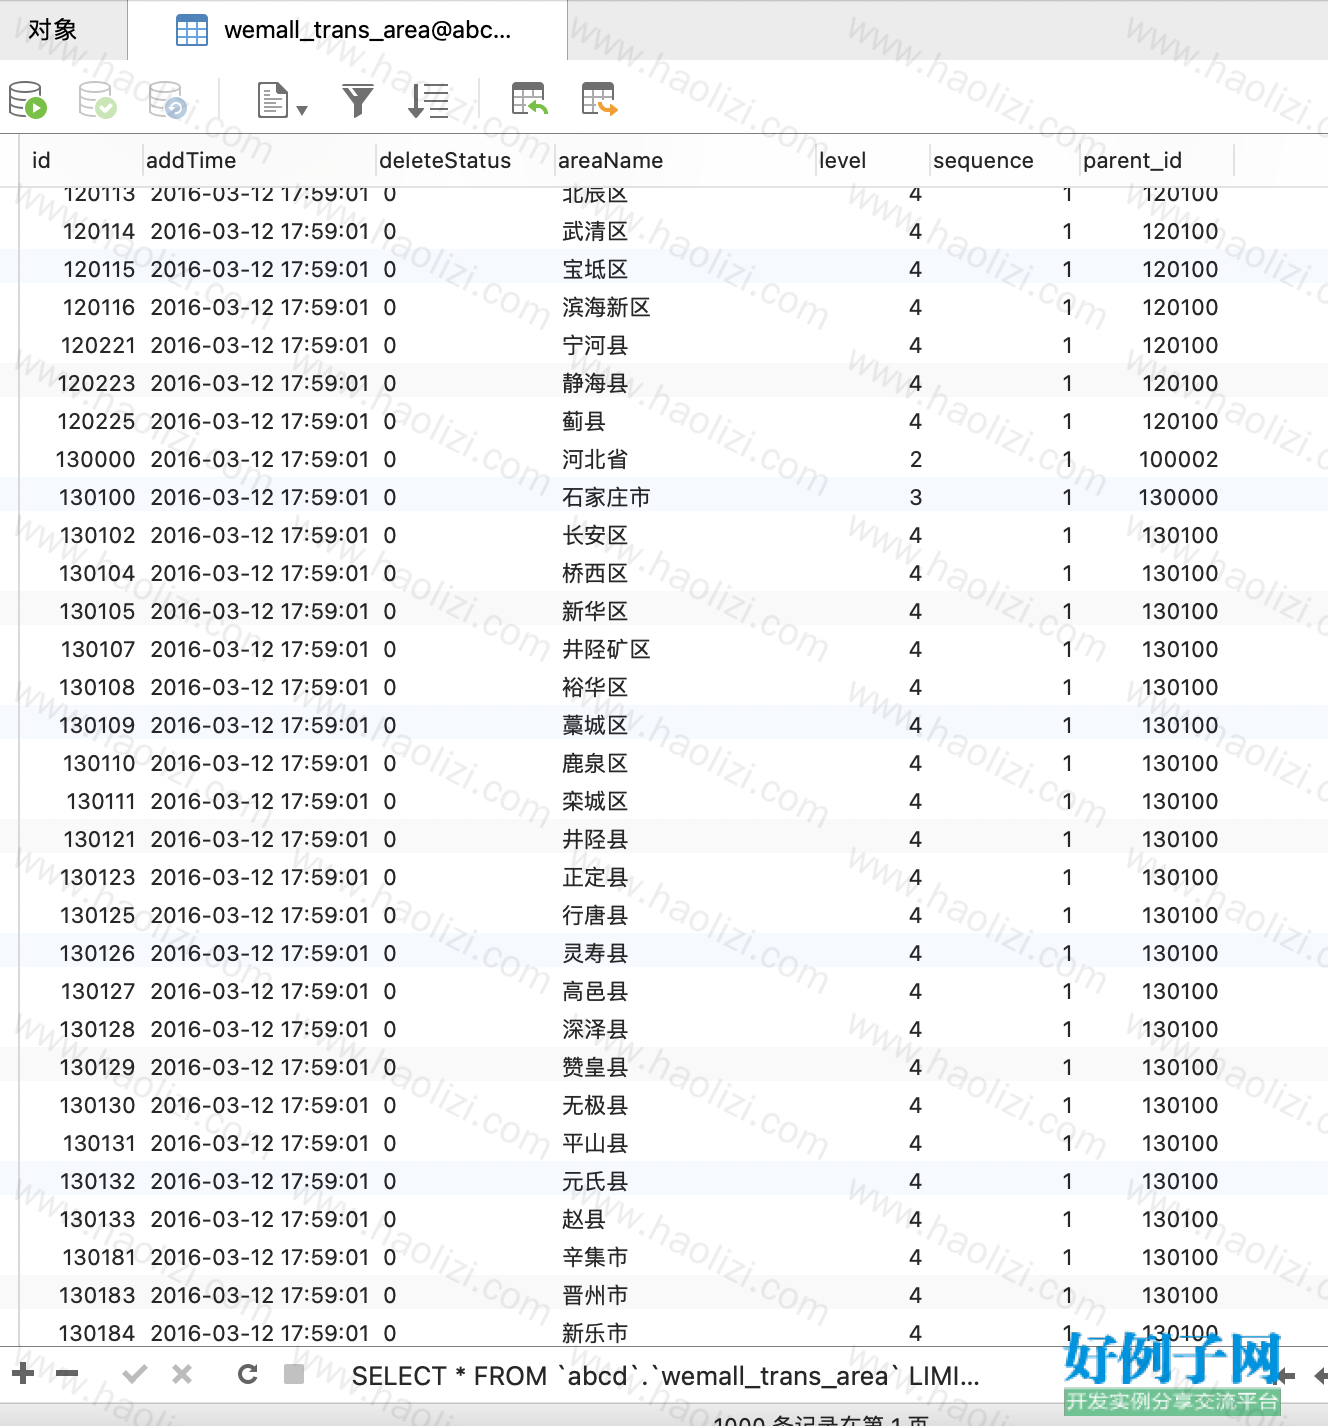
Task: Select the areaName cell 武清区
Action: pyautogui.click(x=594, y=231)
